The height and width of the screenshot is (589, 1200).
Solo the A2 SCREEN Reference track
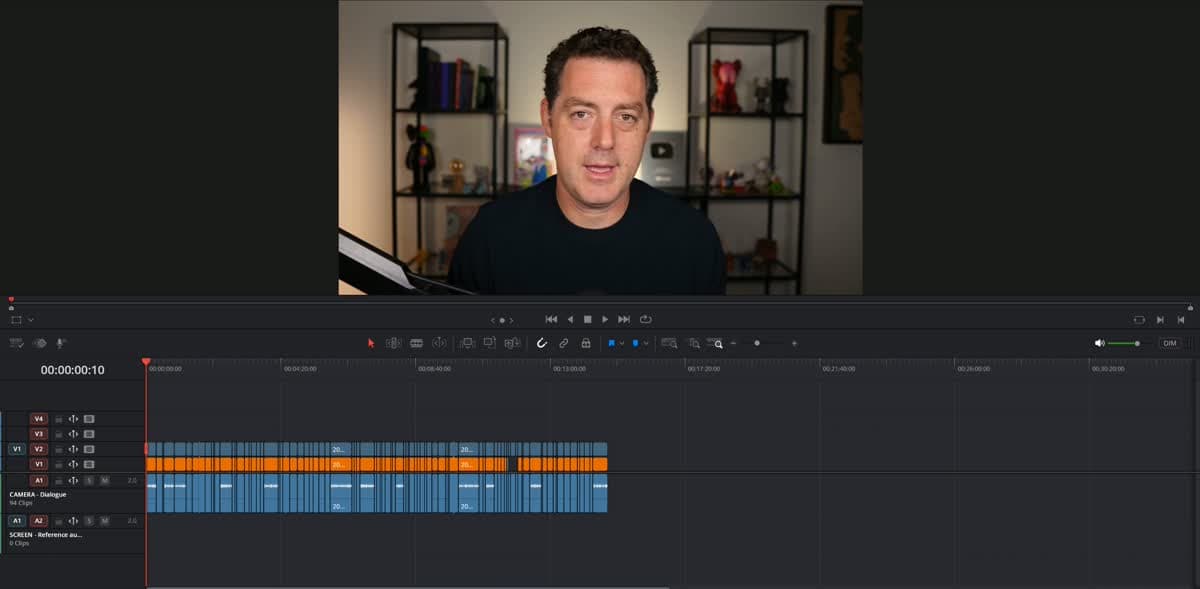(89, 521)
